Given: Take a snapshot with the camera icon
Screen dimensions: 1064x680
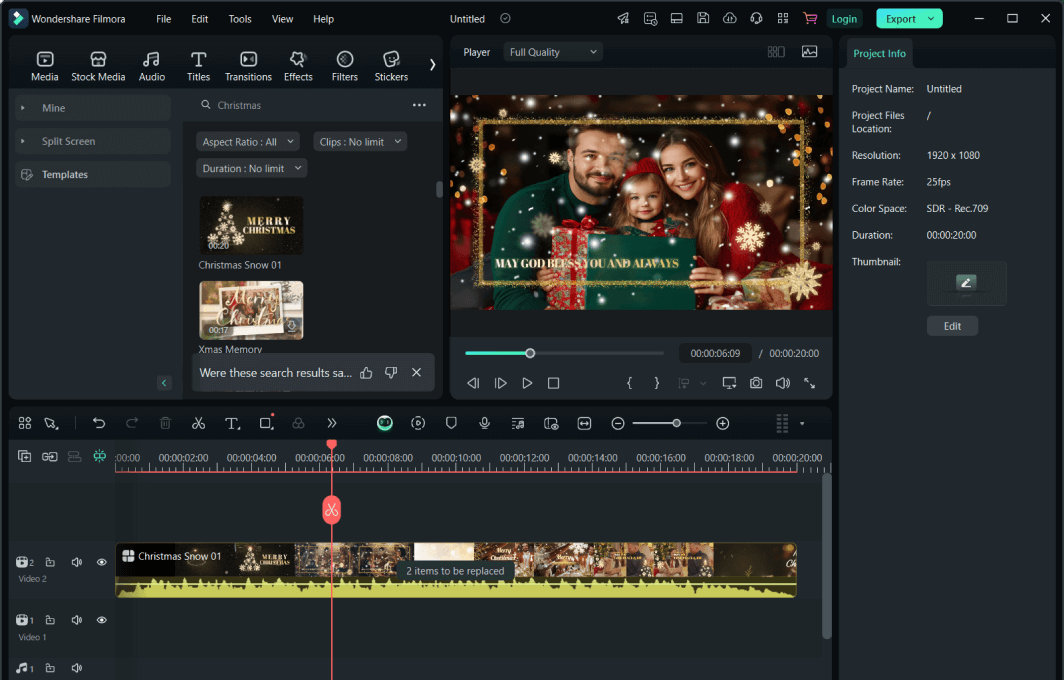Looking at the screenshot, I should (x=756, y=383).
